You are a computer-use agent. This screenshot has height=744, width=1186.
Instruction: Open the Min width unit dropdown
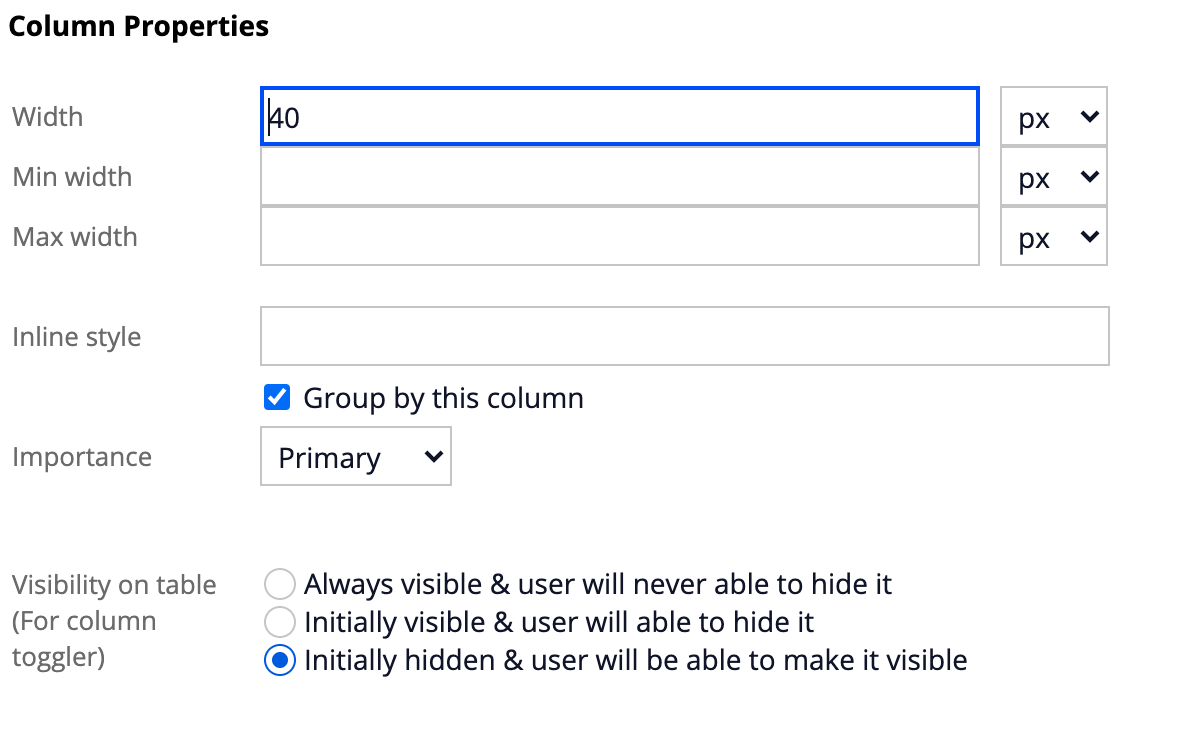(x=1053, y=177)
